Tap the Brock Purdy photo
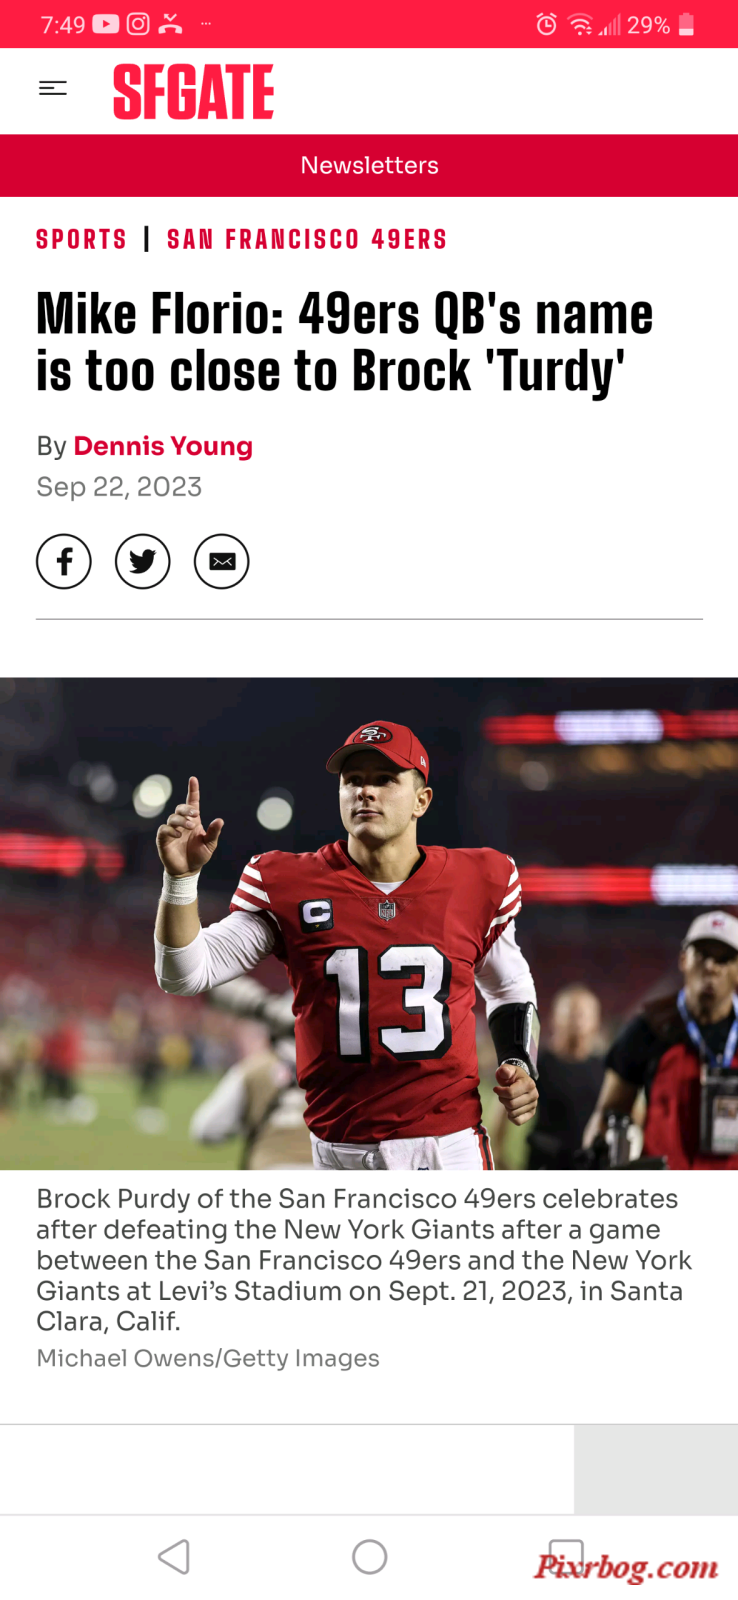Screen dimensions: 738x1600 point(369,923)
